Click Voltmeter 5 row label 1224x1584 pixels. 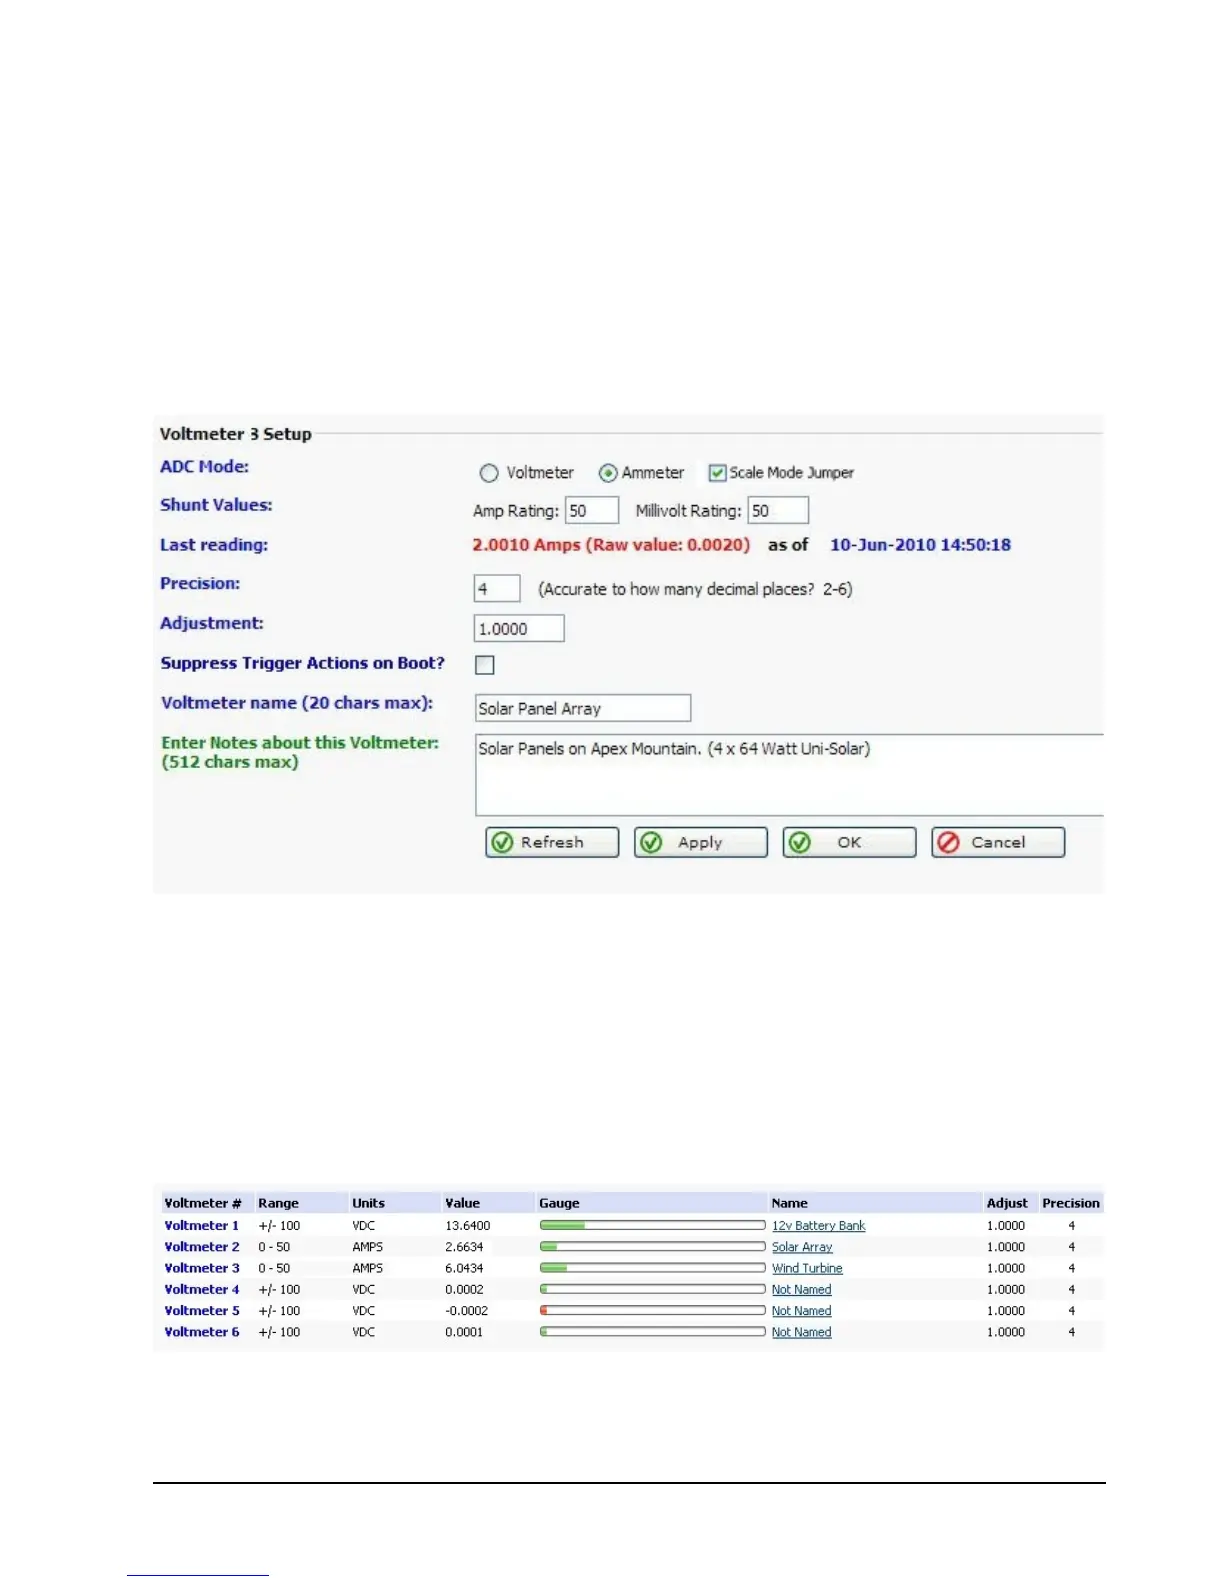click(202, 1311)
